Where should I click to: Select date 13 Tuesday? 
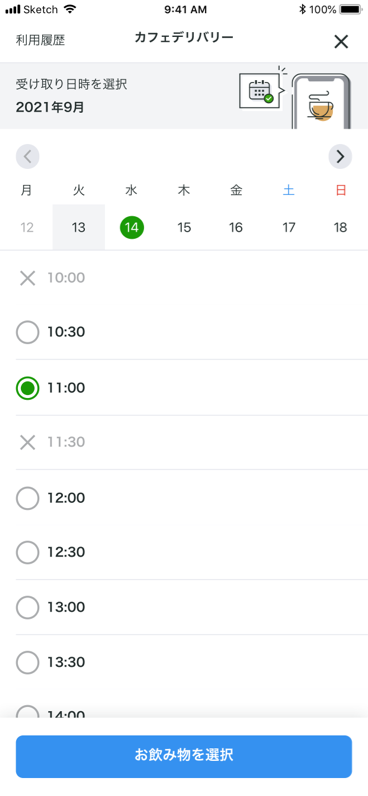[x=79, y=227]
